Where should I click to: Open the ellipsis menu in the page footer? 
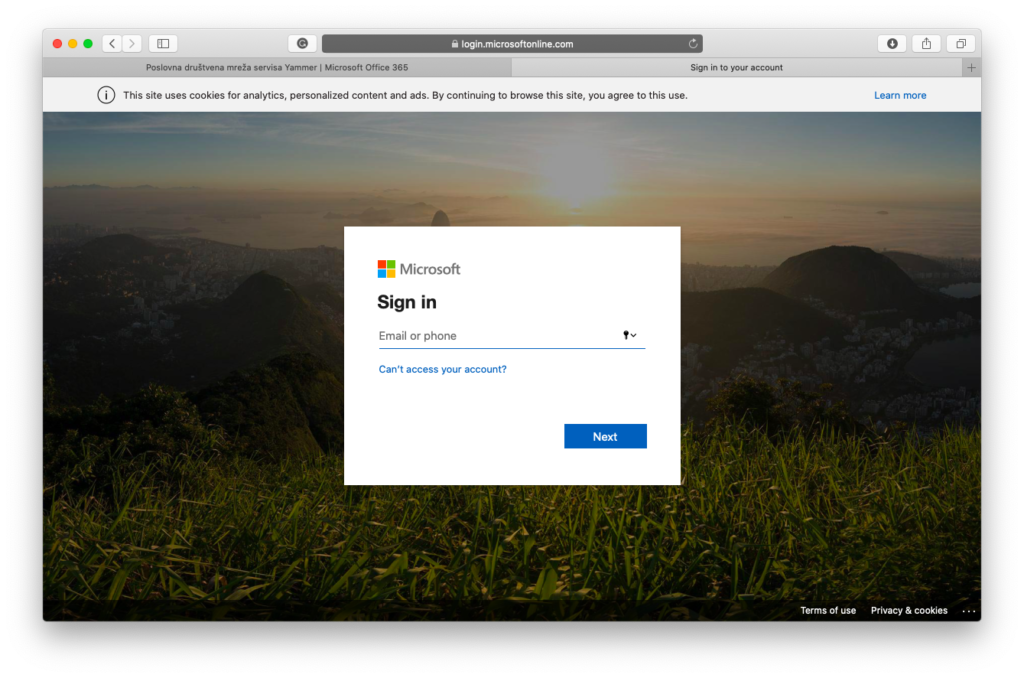pos(968,611)
